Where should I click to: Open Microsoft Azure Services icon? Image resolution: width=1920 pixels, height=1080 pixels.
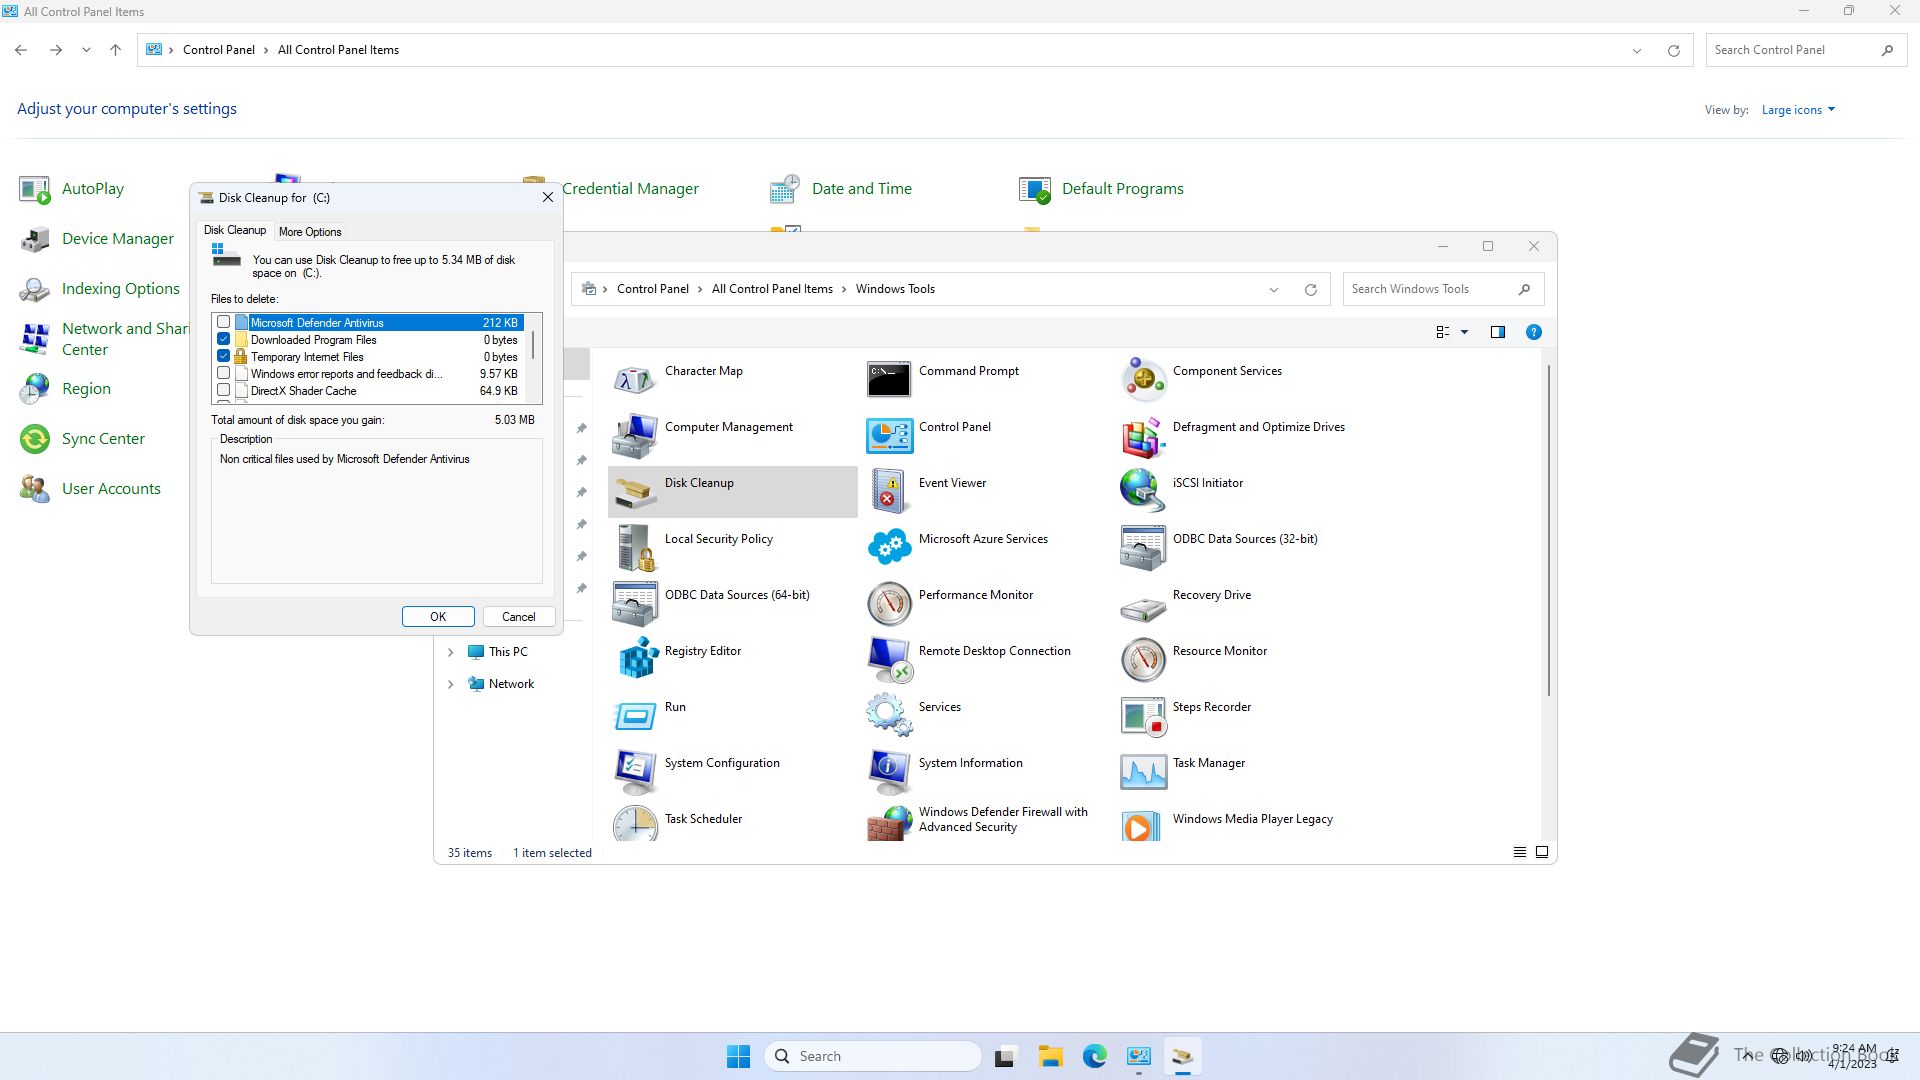[x=889, y=548]
